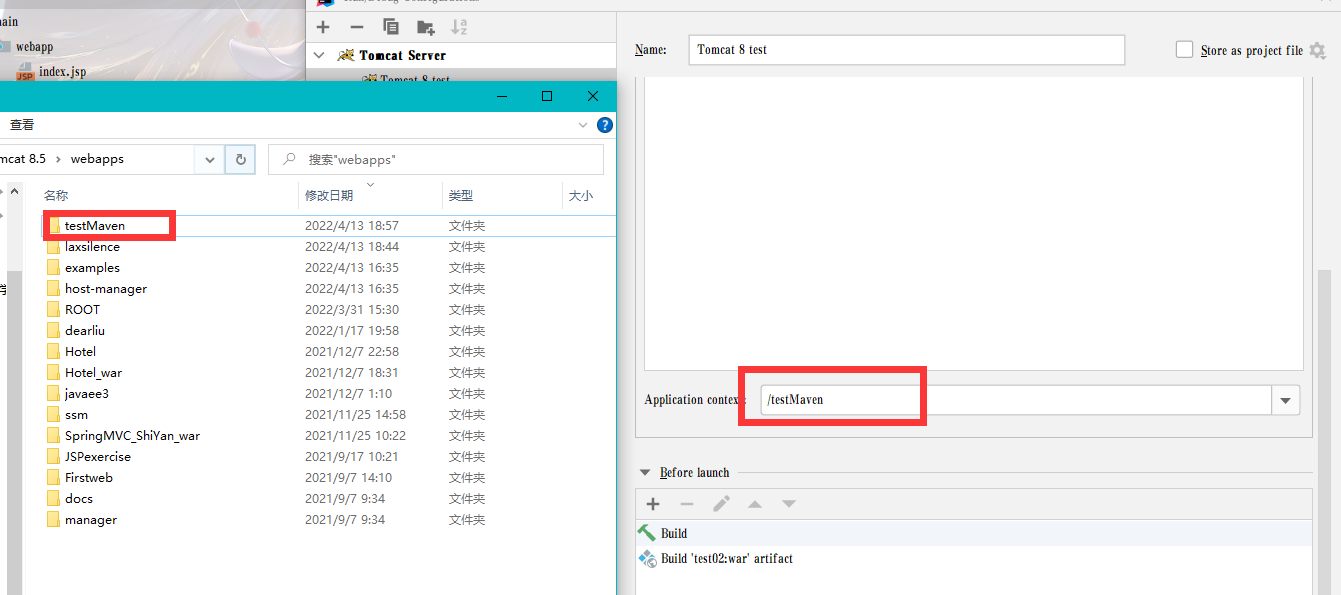Enable Store as project file checkbox
Viewport: 1341px width, 595px height.
pyautogui.click(x=1184, y=50)
